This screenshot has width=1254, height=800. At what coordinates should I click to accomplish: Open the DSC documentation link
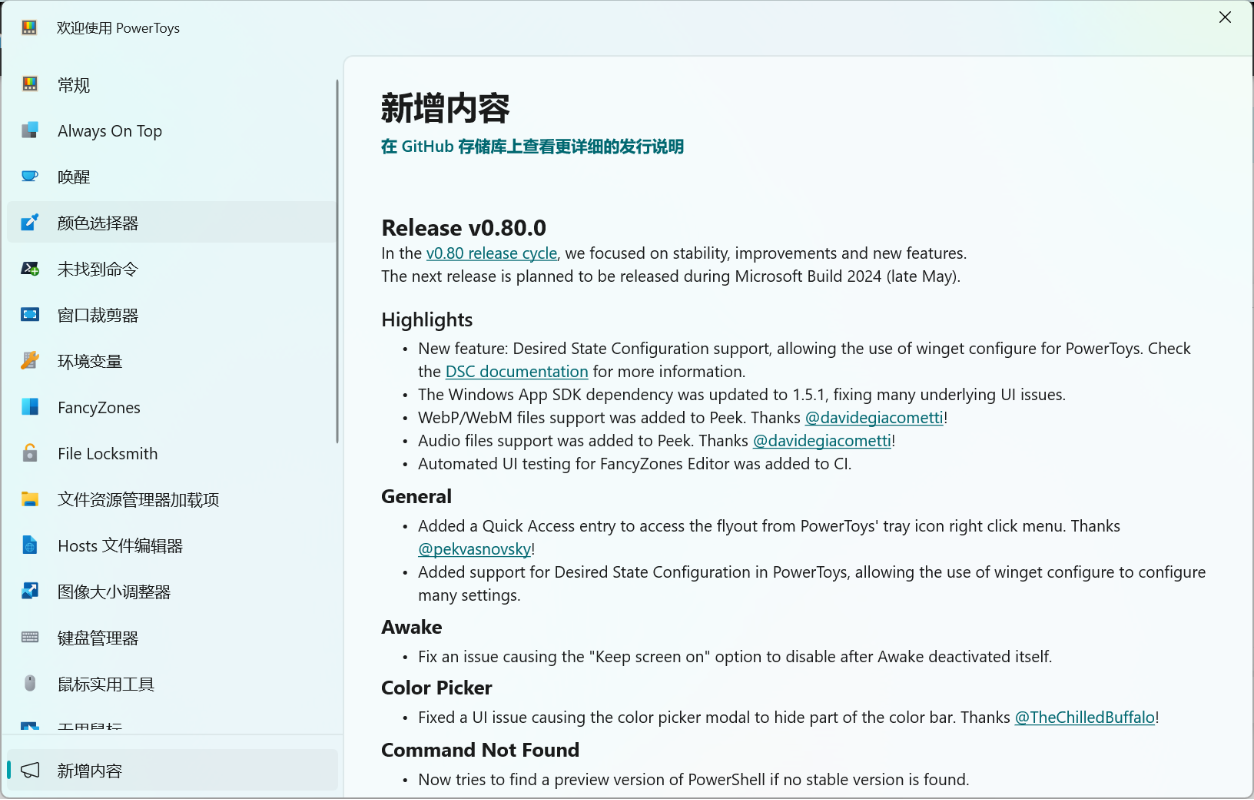pos(517,371)
